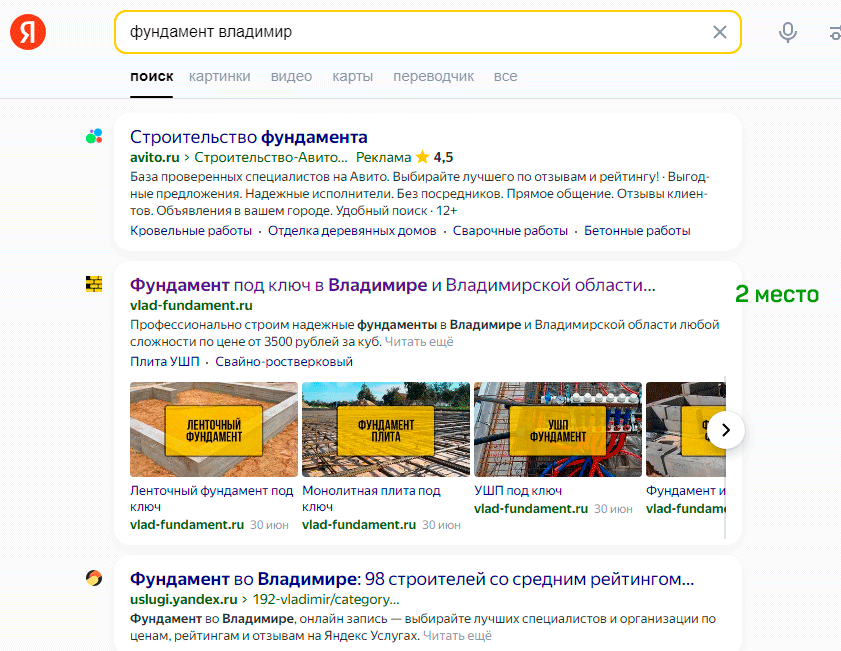Screen dimensions: 841x651
Task: Open 'Фундамент под ключ в Владимире' result
Action: click(392, 285)
